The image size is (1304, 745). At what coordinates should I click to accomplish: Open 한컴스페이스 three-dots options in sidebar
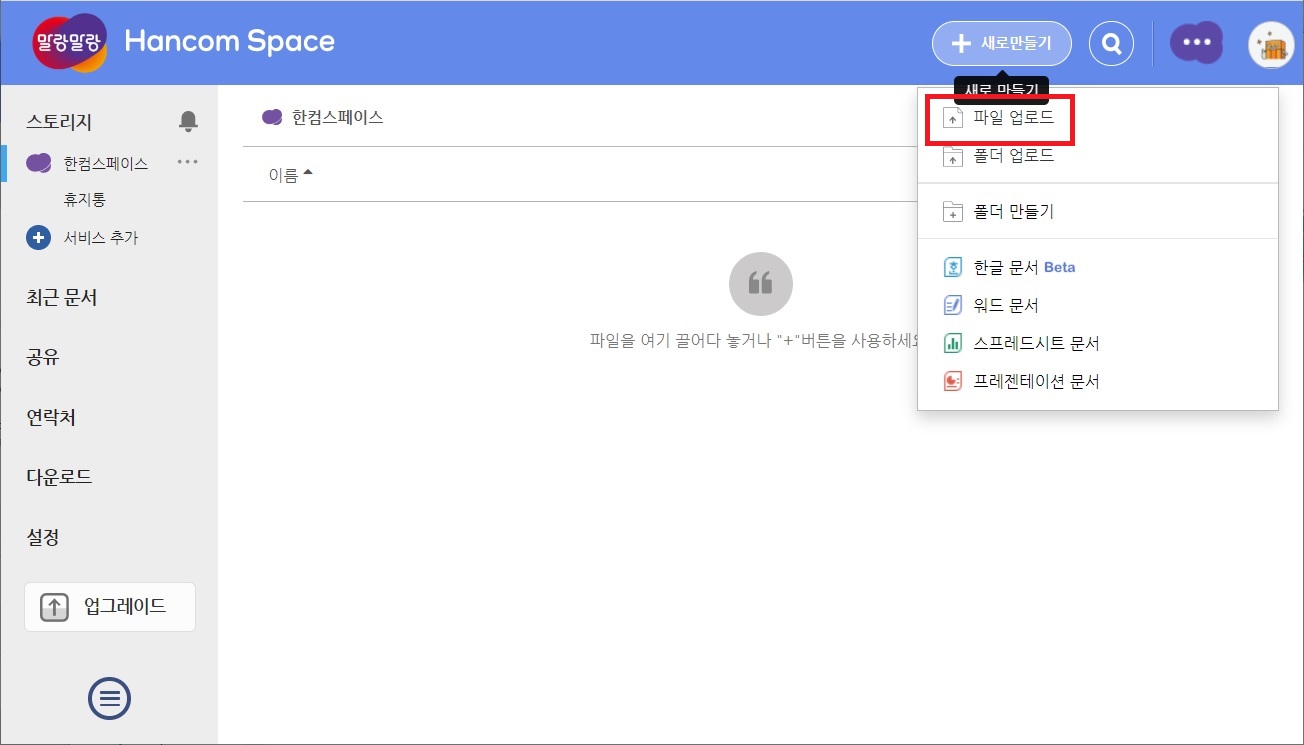[x=187, y=162]
